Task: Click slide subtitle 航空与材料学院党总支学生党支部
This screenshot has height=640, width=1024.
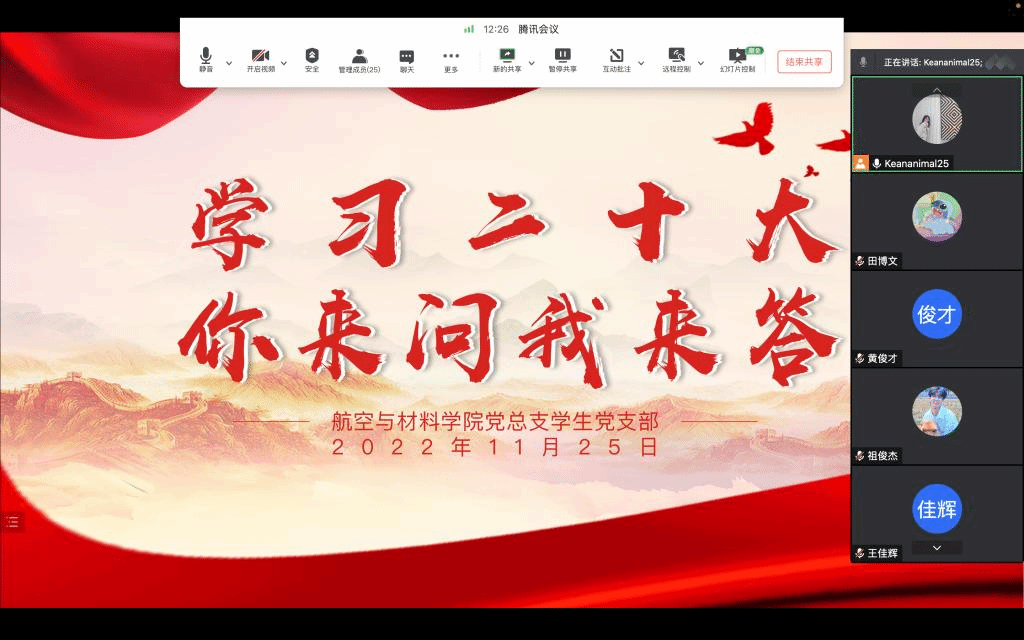Action: pos(495,422)
